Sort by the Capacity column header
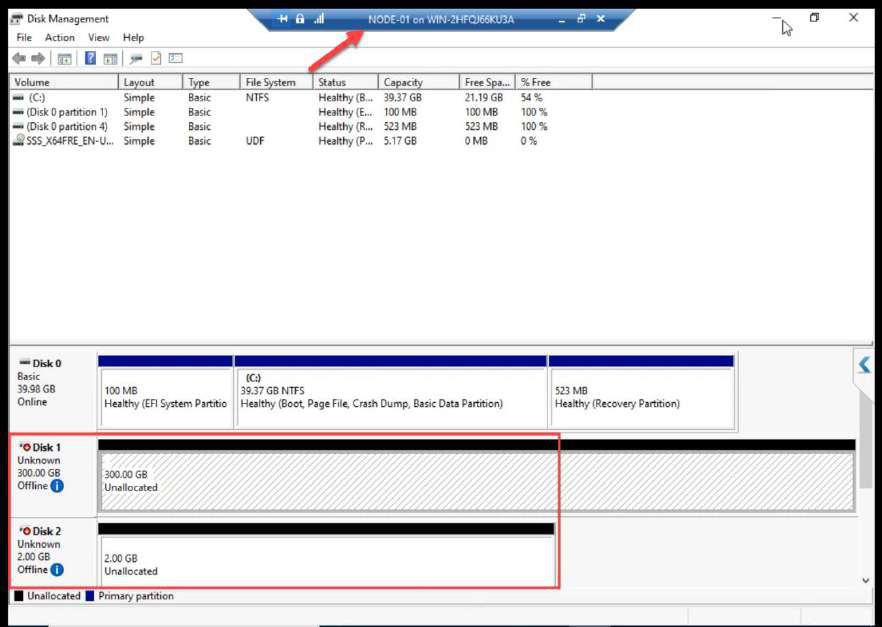This screenshot has width=882, height=627. point(419,82)
